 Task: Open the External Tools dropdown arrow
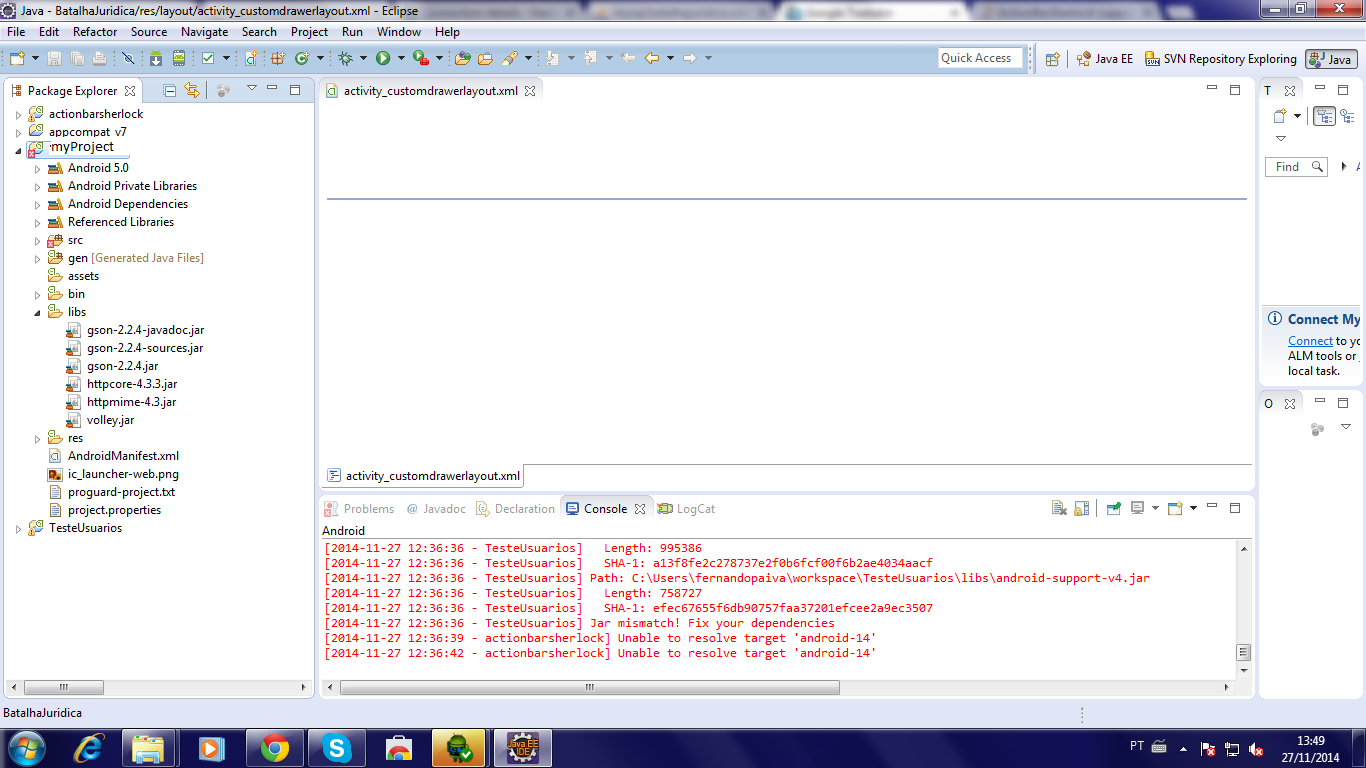click(438, 58)
